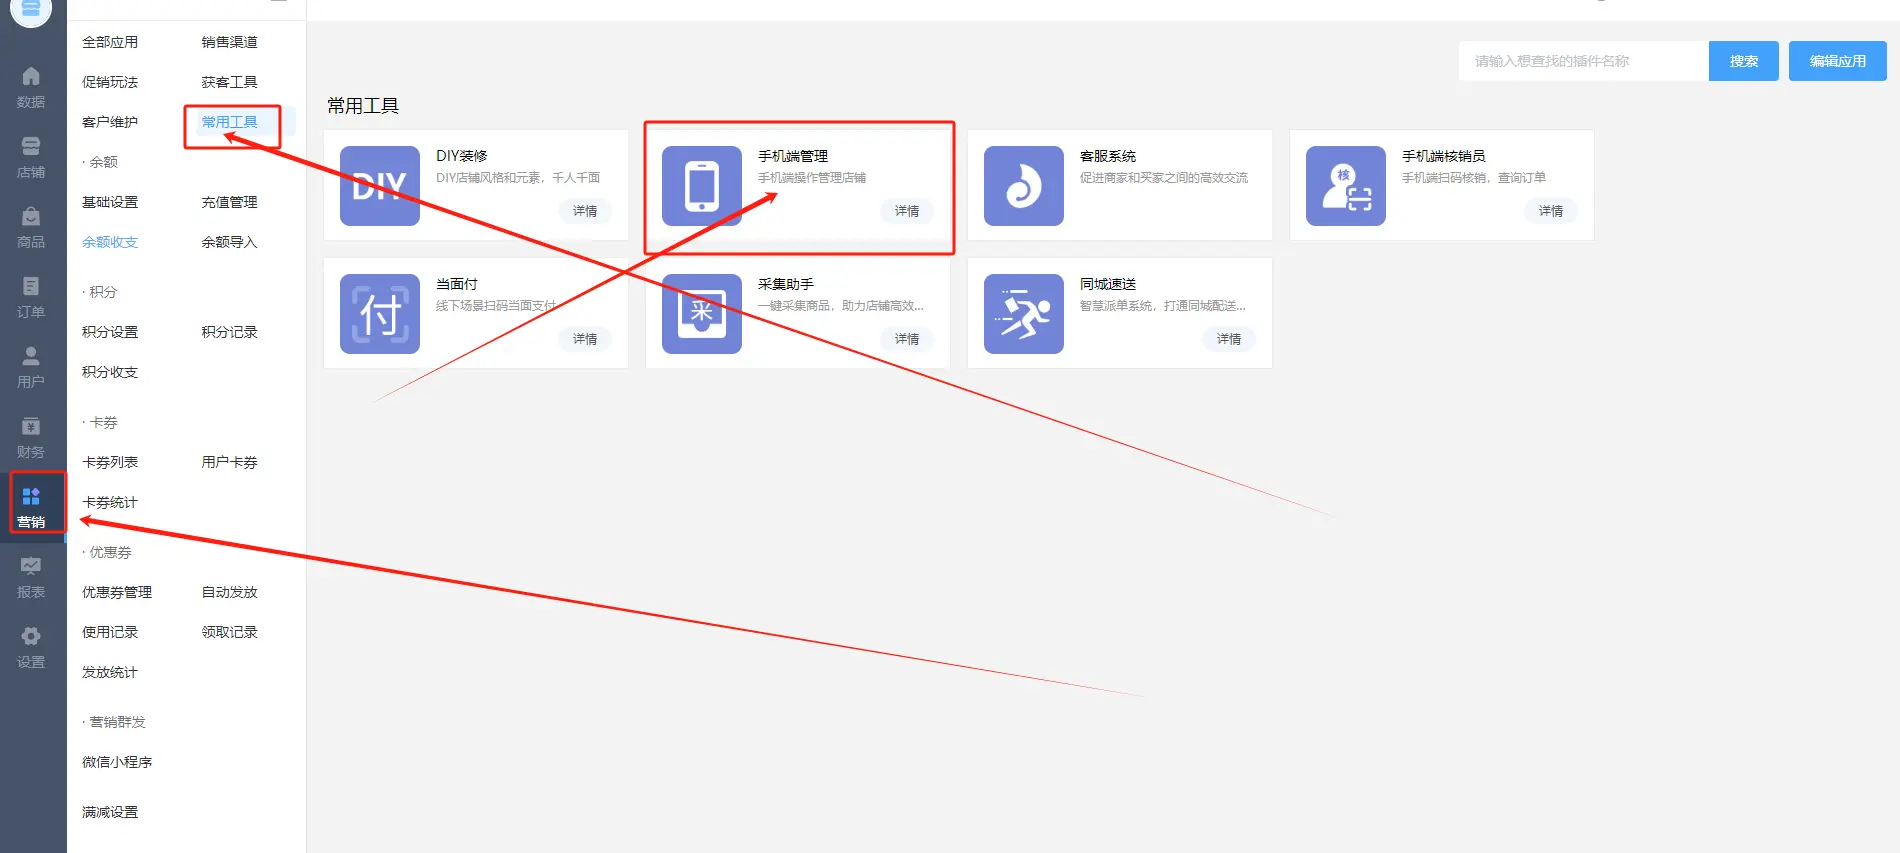
Task: Click the DIY装修 app icon
Action: [x=380, y=186]
